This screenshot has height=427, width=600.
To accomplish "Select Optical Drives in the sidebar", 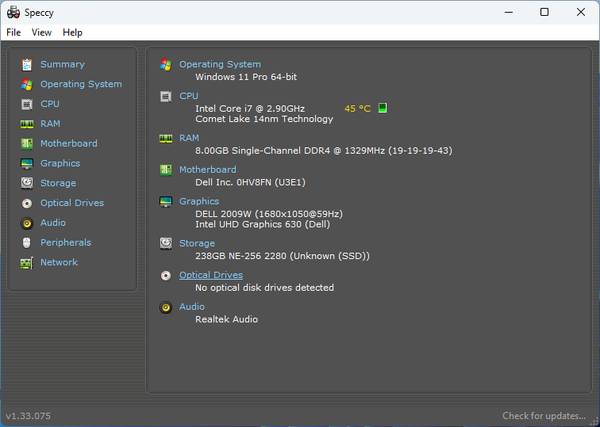I will pos(72,203).
